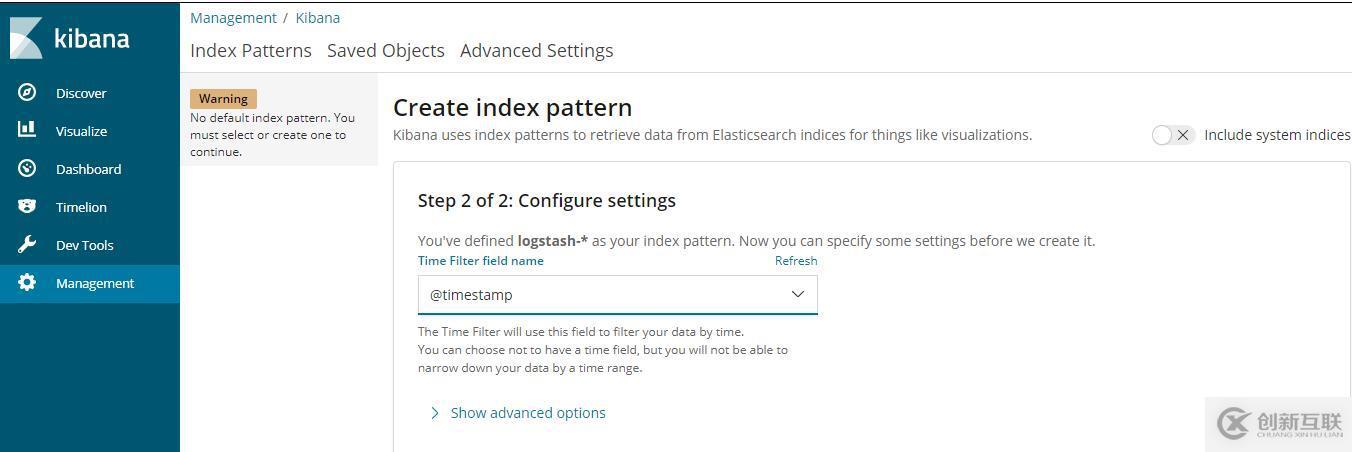Toggle the Include system indices switch
Image resolution: width=1352 pixels, height=452 pixels.
tap(1172, 135)
